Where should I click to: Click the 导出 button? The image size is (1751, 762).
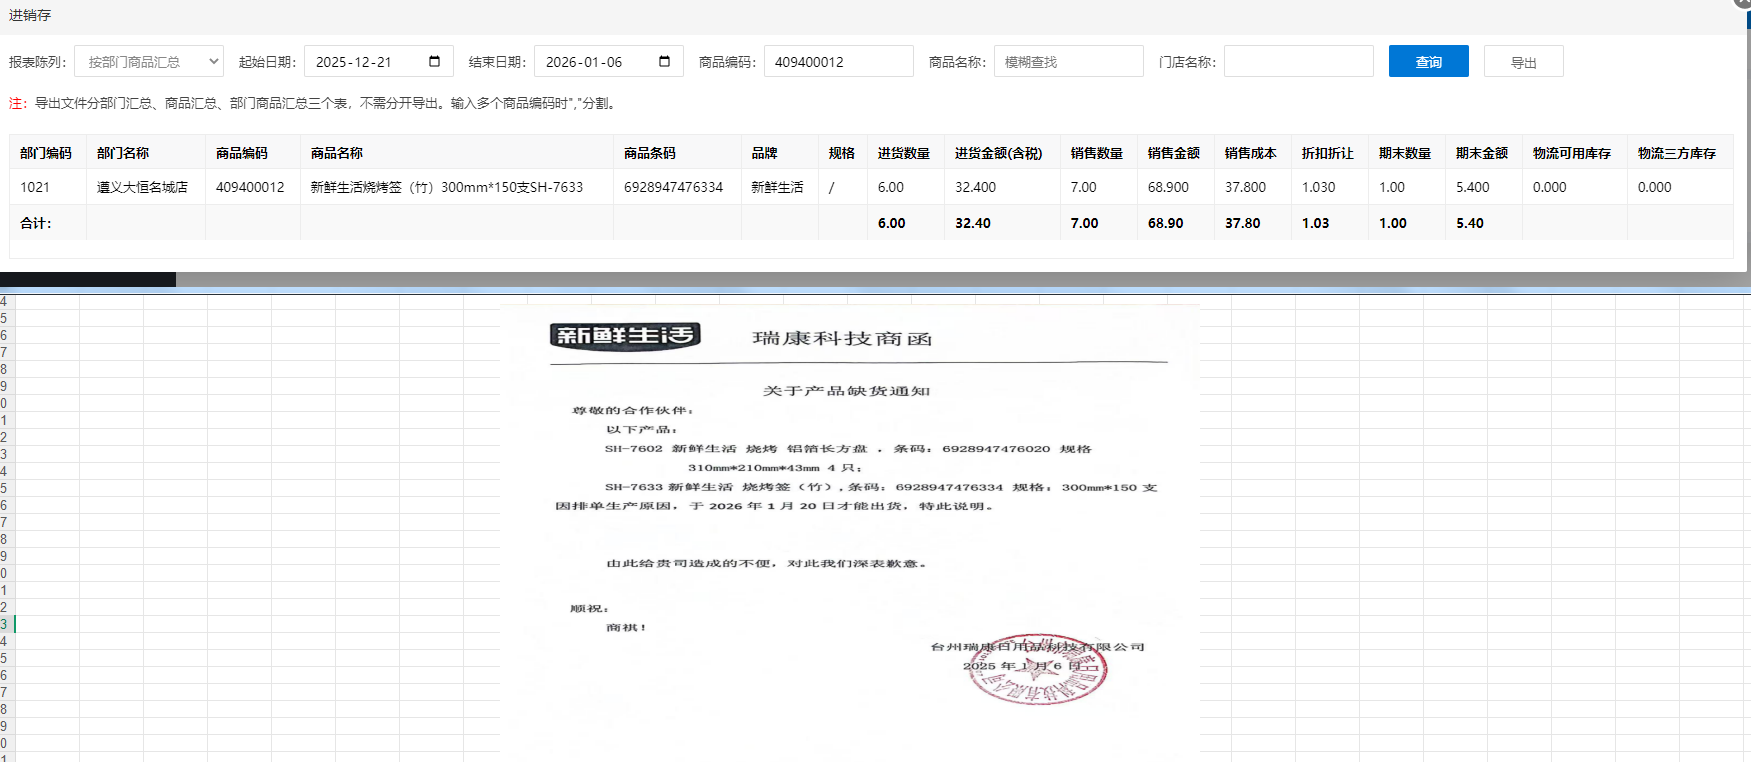tap(1523, 62)
